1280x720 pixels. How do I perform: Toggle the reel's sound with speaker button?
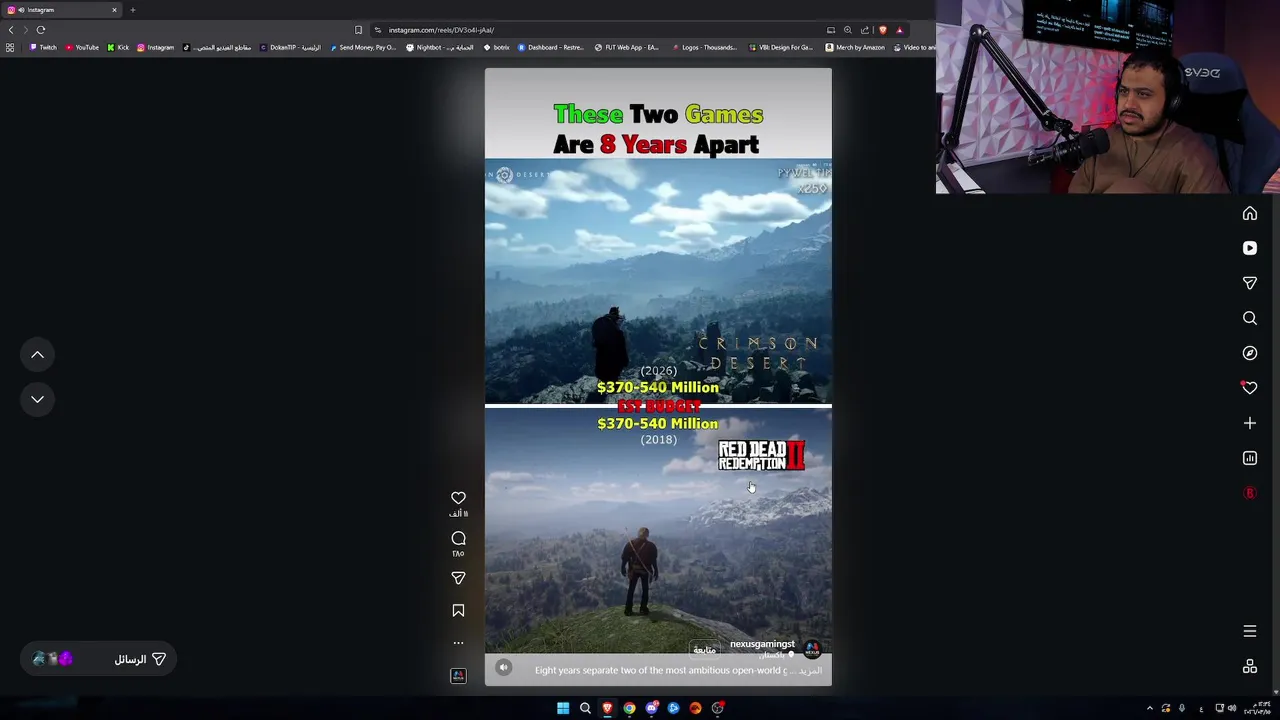[504, 668]
